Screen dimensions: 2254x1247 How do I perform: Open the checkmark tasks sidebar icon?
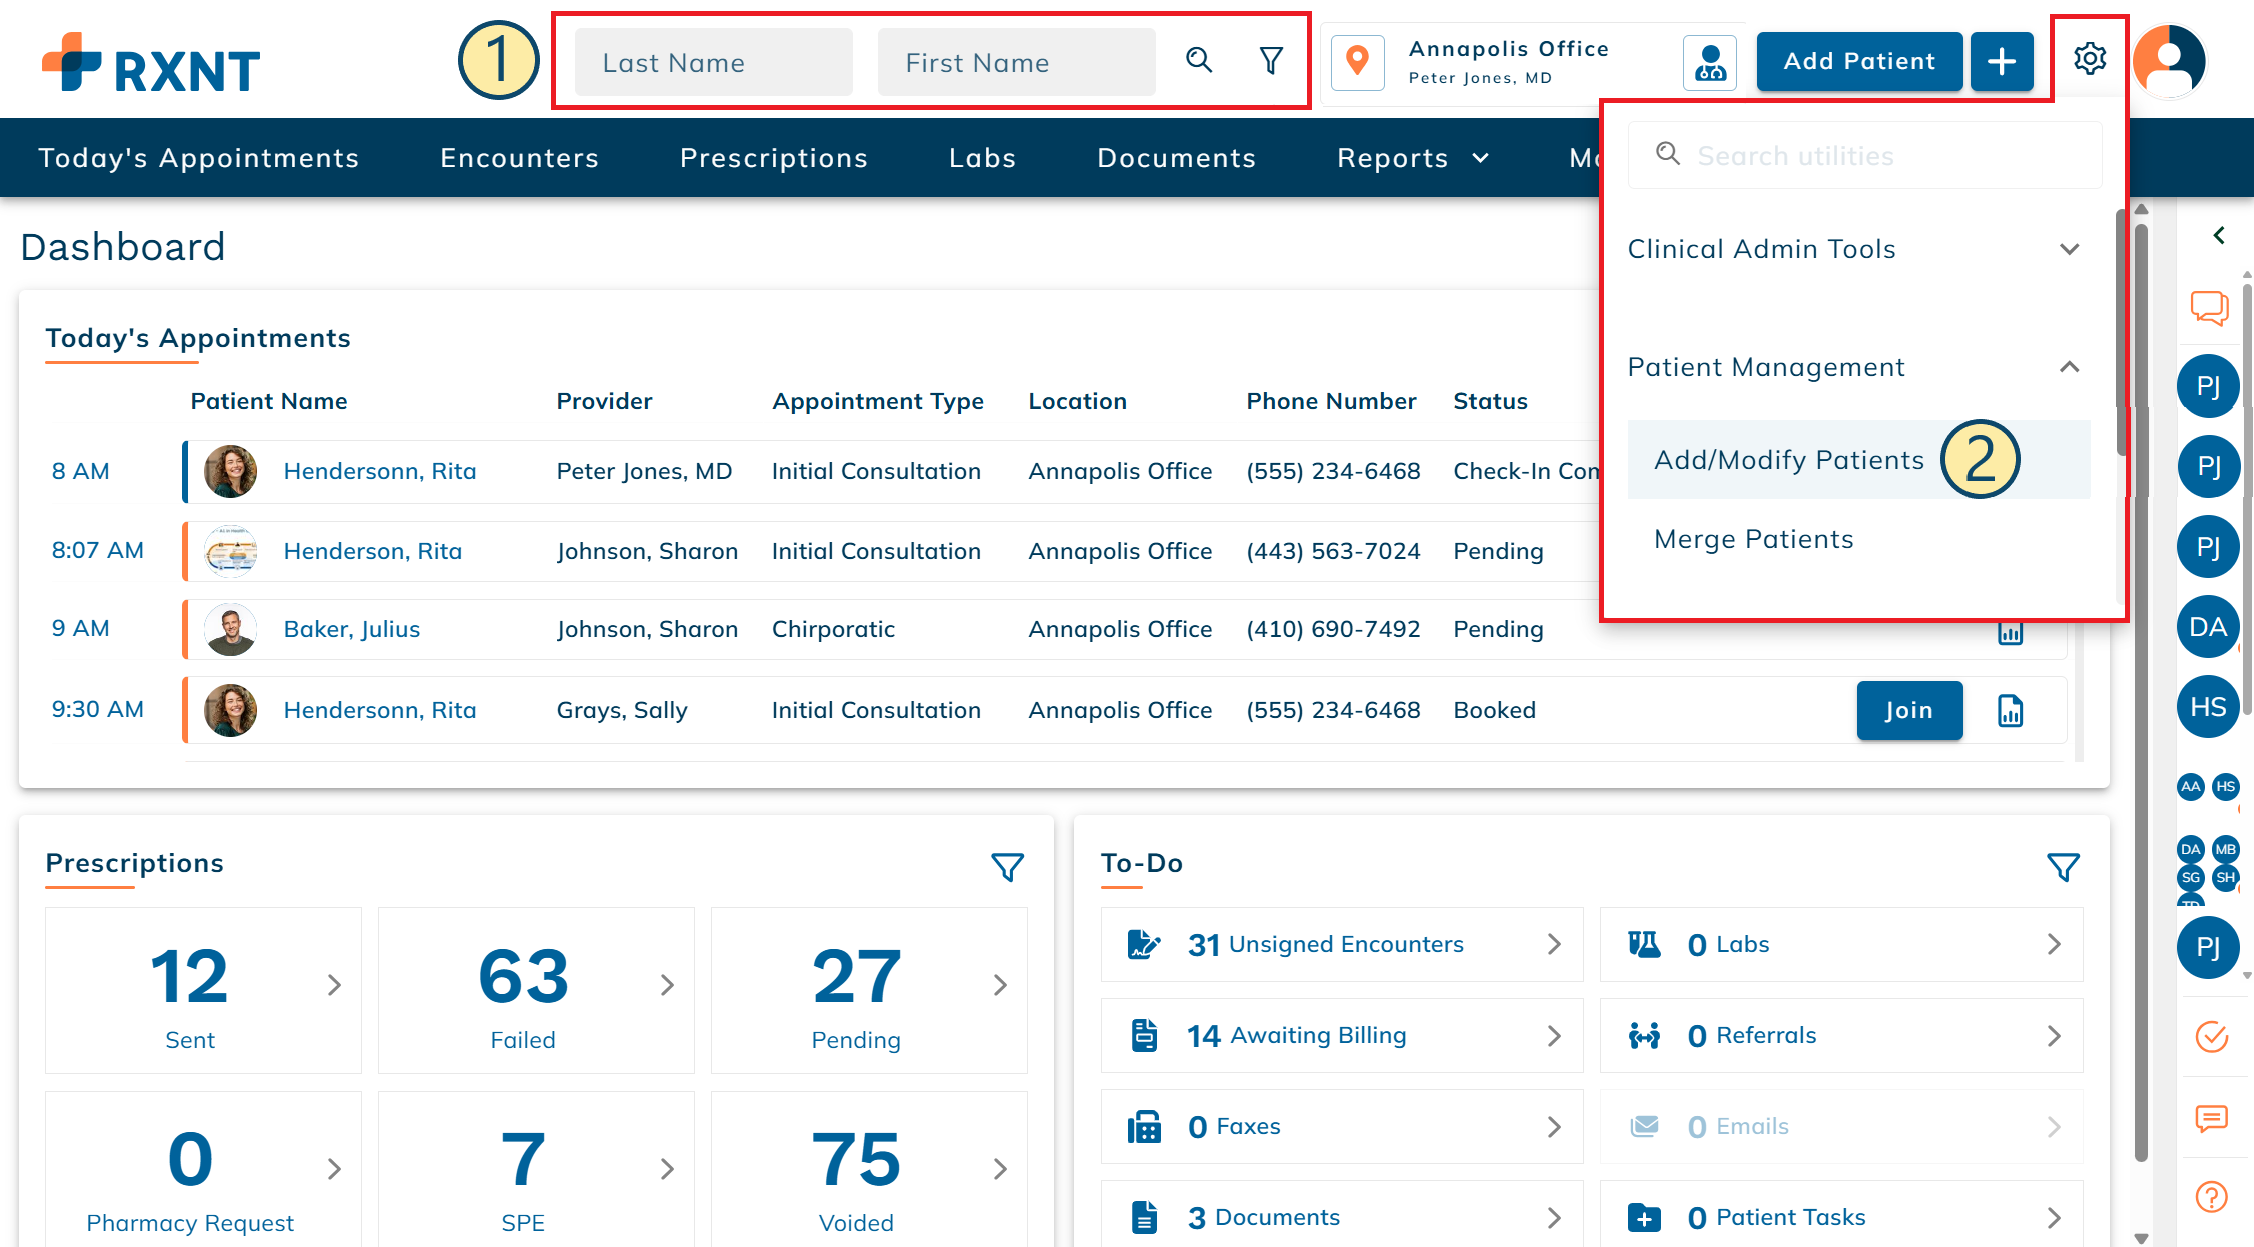tap(2211, 1037)
